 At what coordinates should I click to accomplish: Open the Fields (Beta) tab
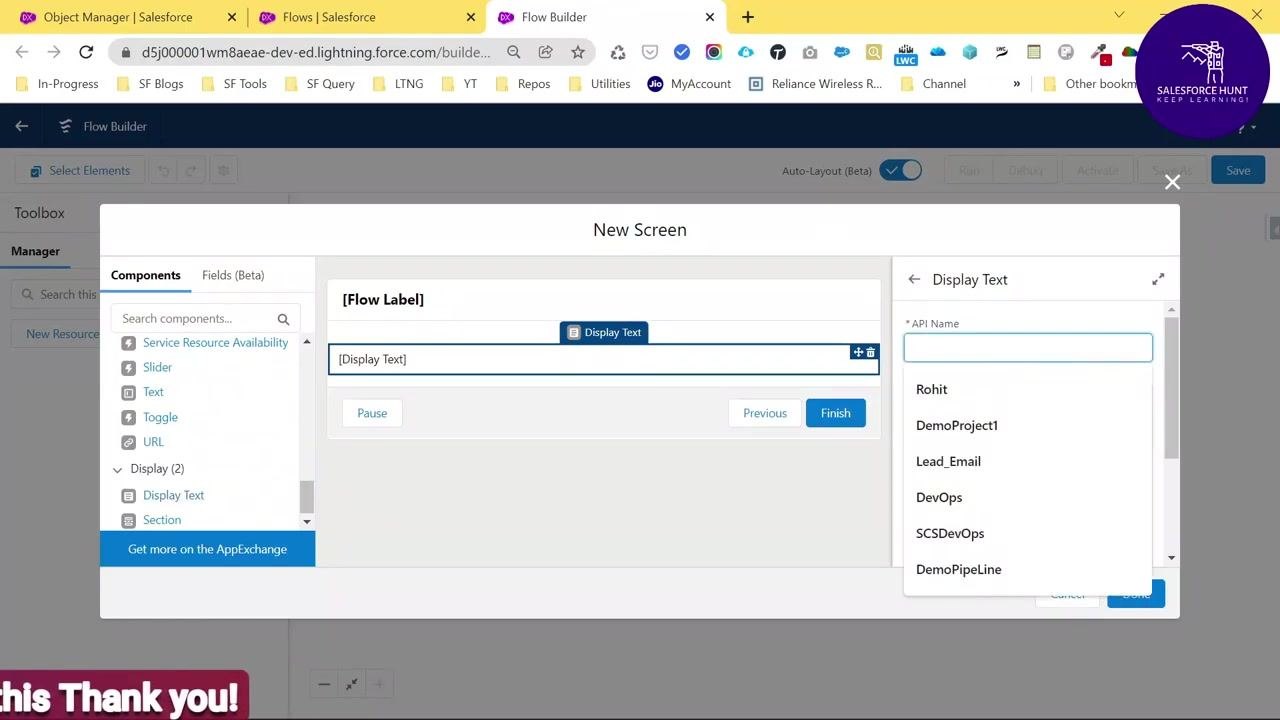[x=233, y=275]
